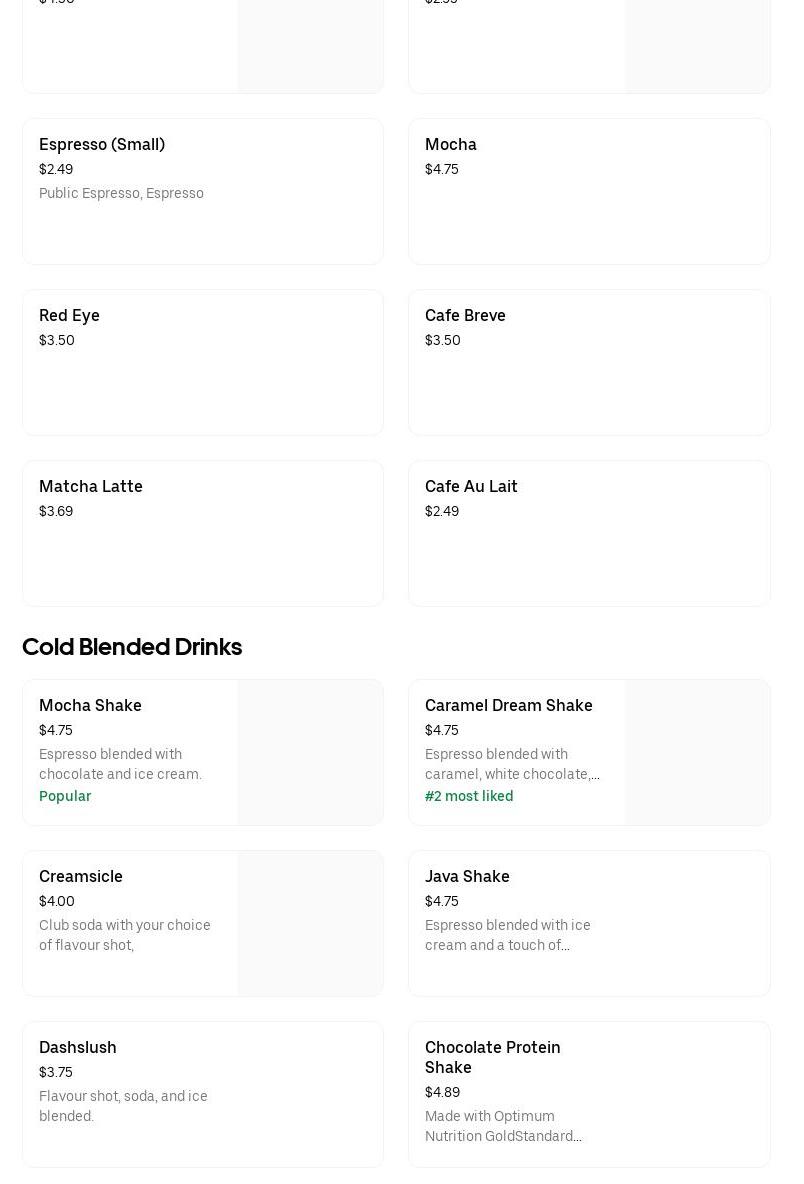Image resolution: width=804 pixels, height=1184 pixels.
Task: Click the Cold Blended Drinks heading
Action: click(132, 647)
